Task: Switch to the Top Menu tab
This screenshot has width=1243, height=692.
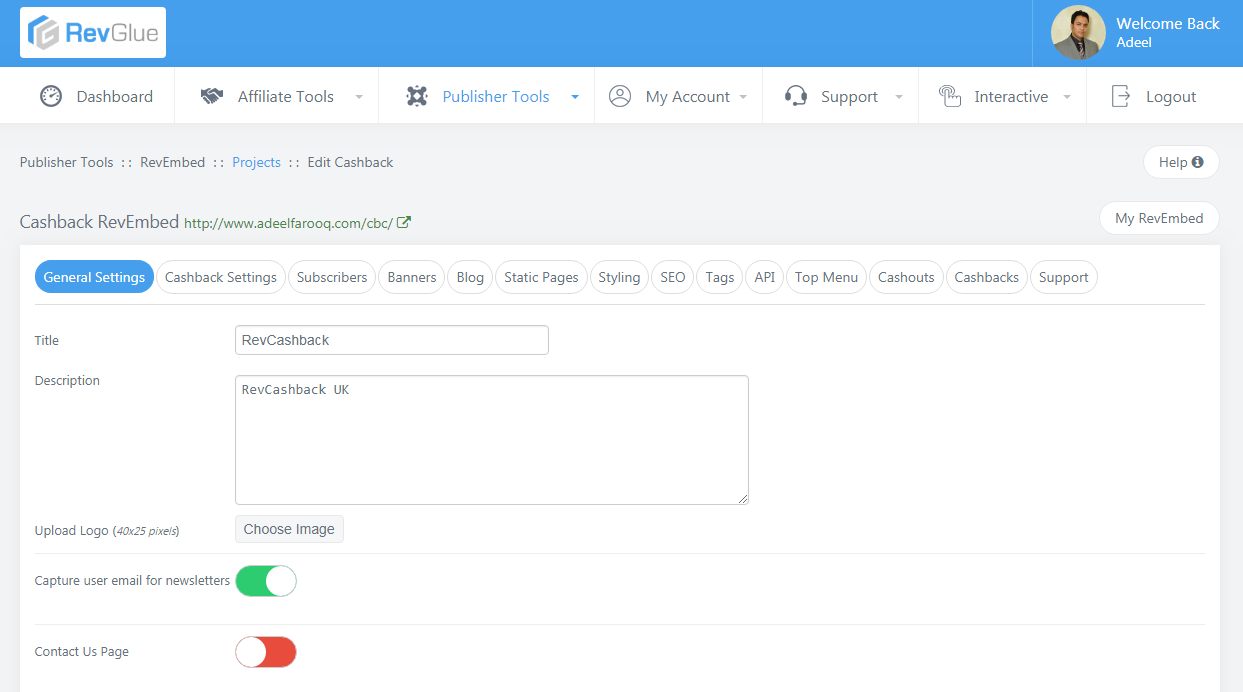Action: pos(827,277)
